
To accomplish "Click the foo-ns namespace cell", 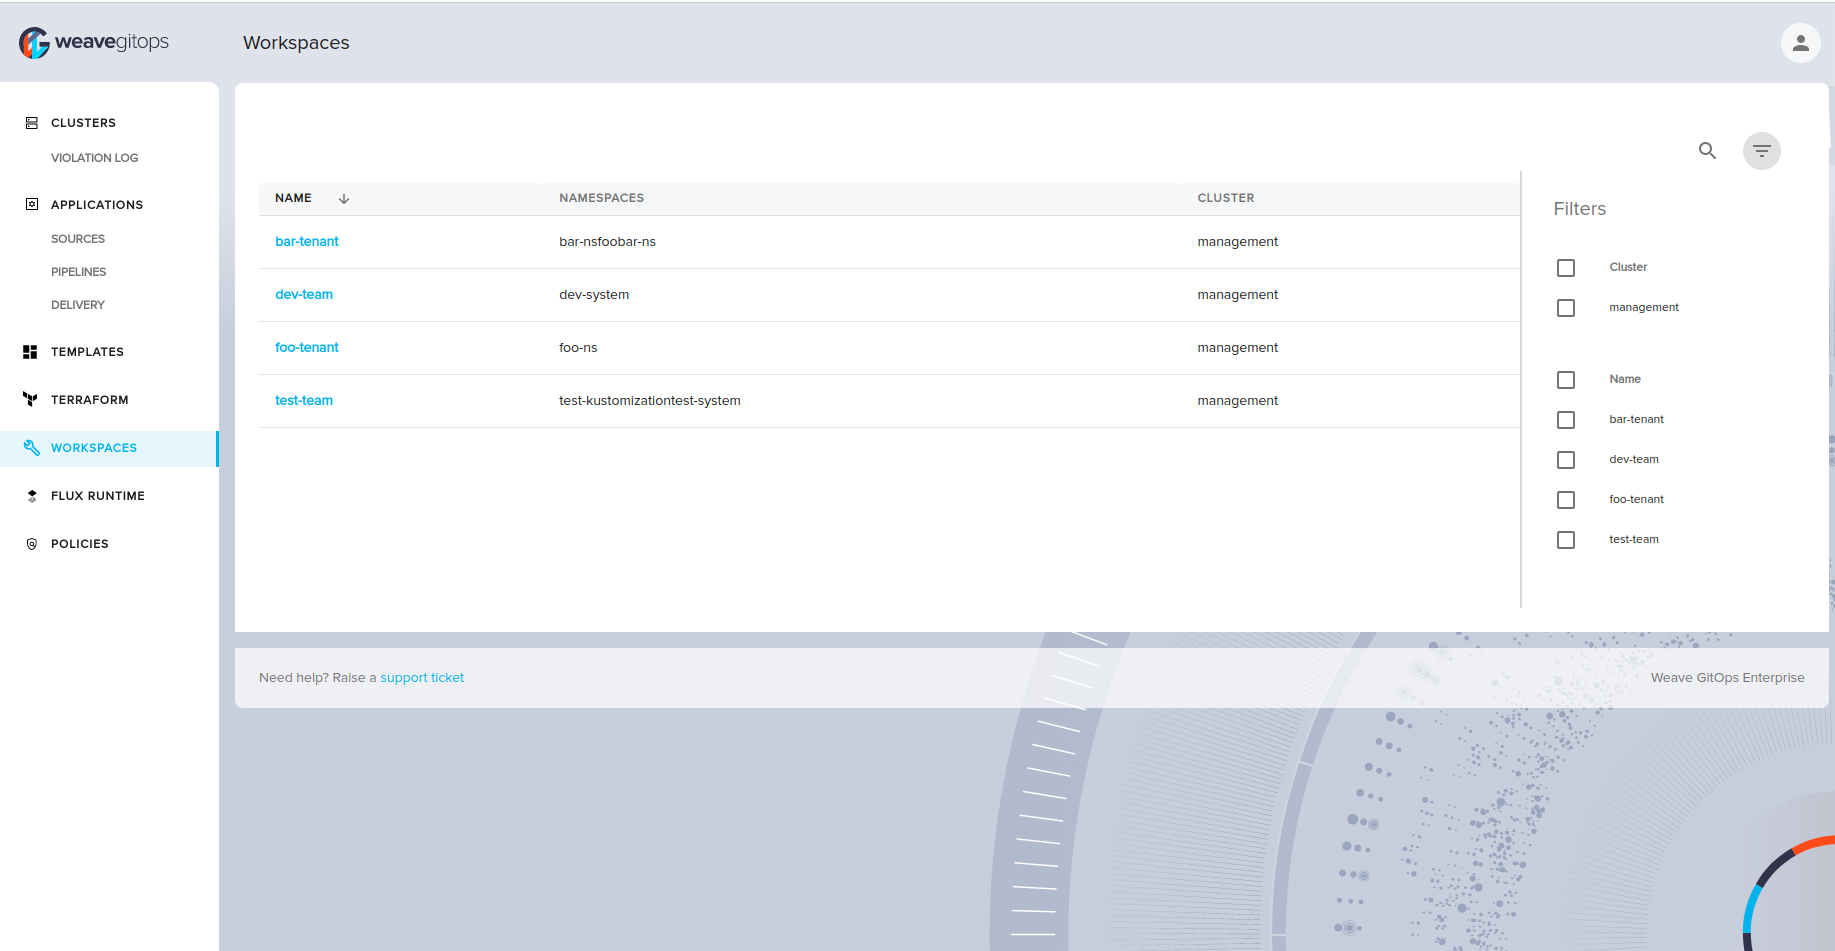I will (578, 348).
